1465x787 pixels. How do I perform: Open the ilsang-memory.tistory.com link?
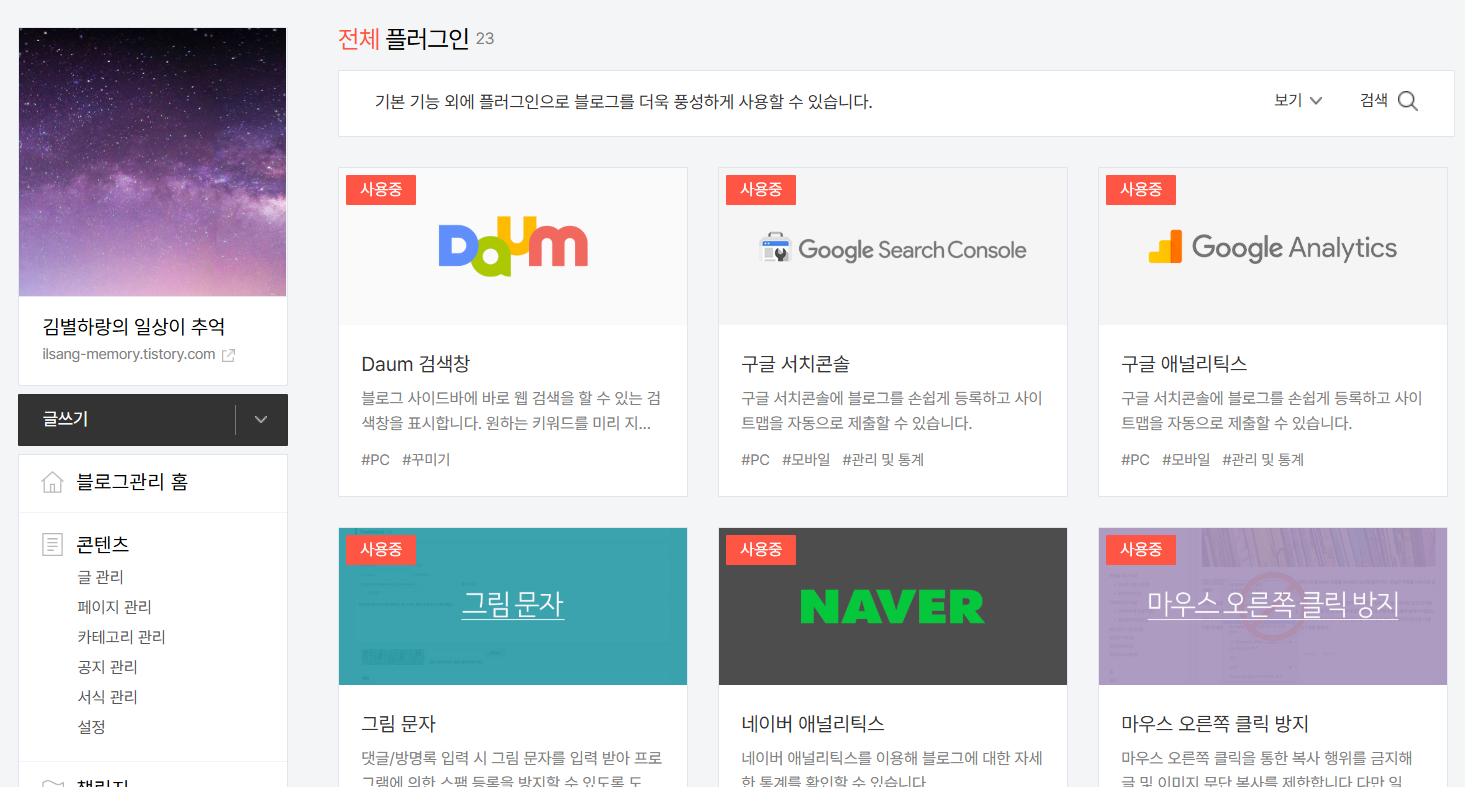129,355
